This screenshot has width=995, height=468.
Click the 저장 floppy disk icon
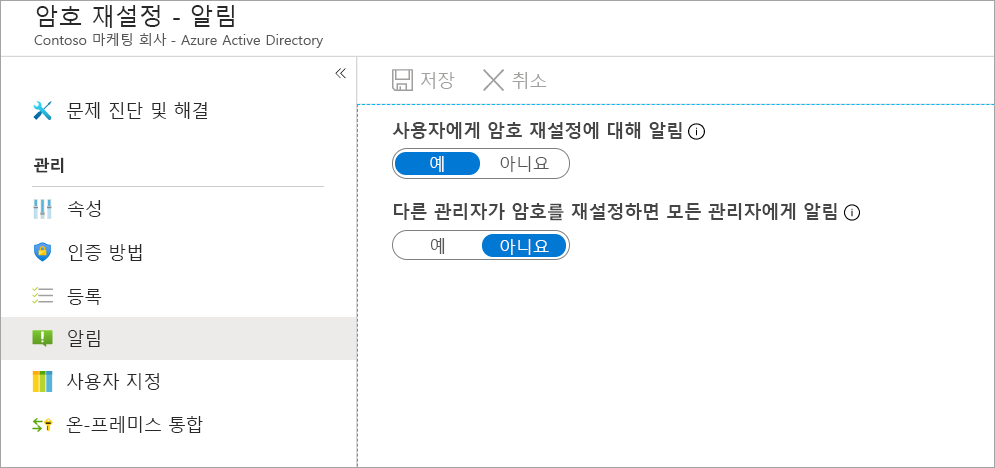402,80
